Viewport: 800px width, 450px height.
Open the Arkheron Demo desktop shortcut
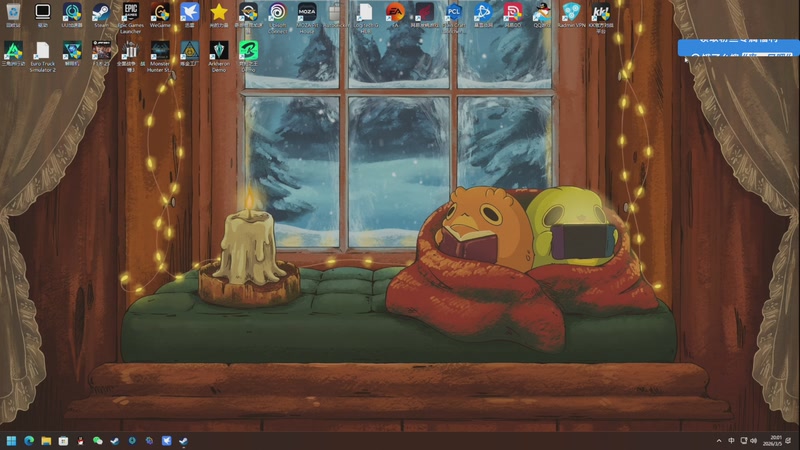[219, 57]
